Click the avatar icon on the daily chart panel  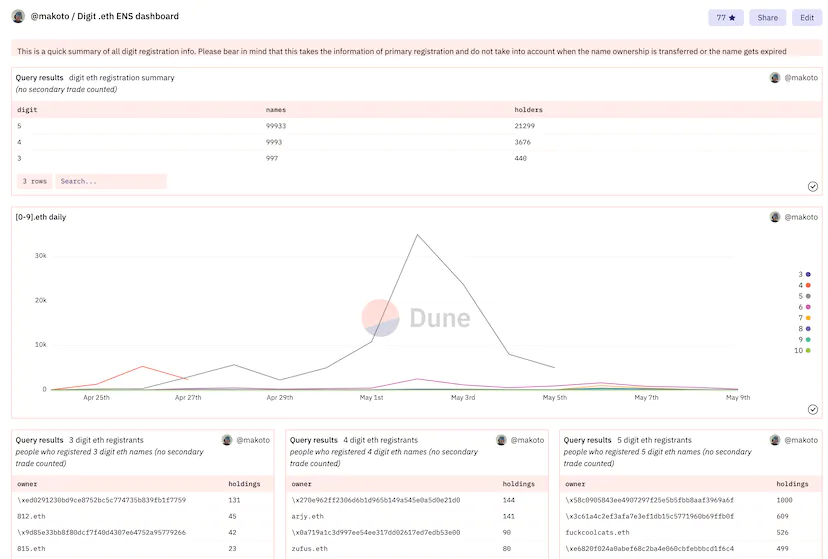coord(775,217)
